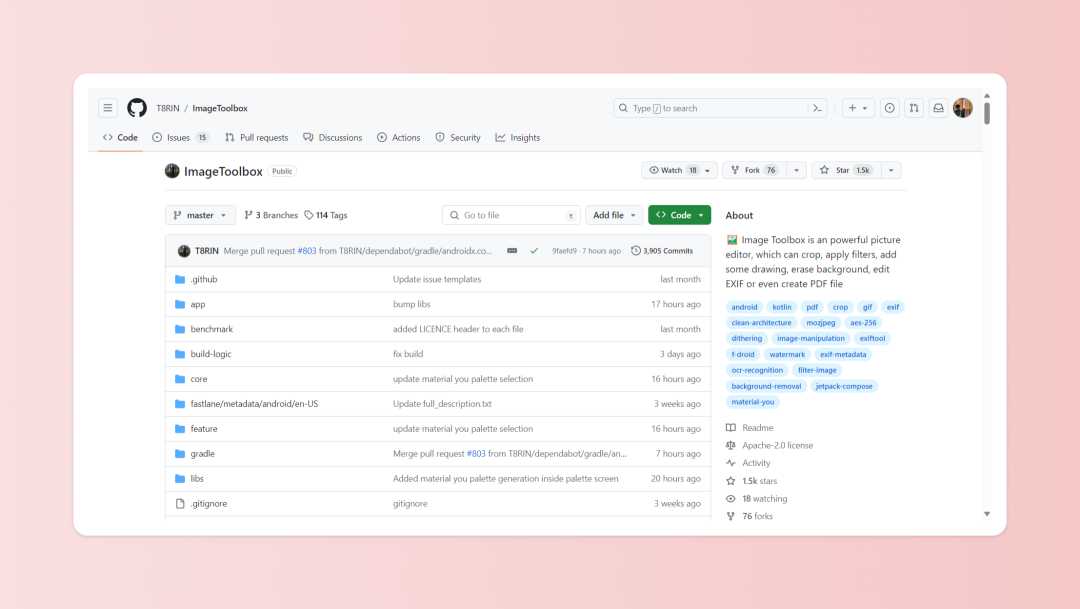The image size is (1080, 609).
Task: Click the 'material-you' topic tag
Action: tap(753, 402)
